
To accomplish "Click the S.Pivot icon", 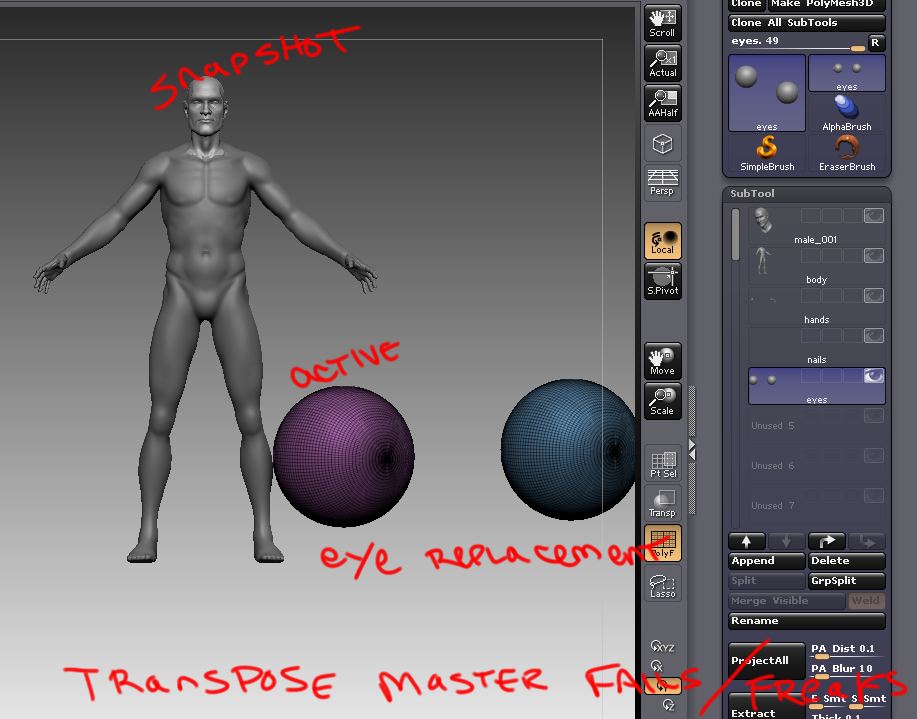I will (x=663, y=281).
